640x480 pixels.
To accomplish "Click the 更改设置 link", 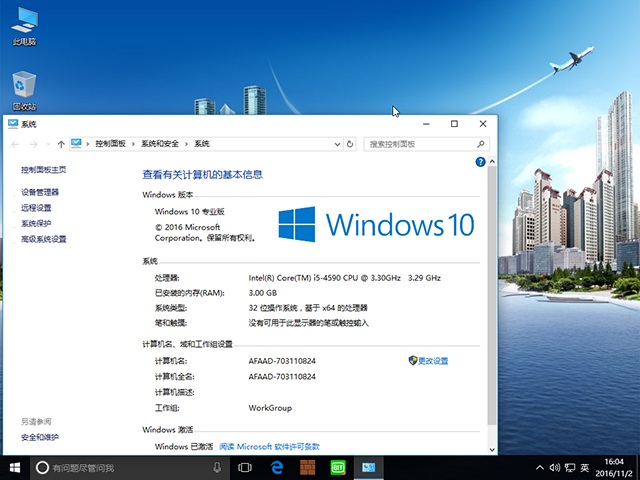I will pos(432,360).
